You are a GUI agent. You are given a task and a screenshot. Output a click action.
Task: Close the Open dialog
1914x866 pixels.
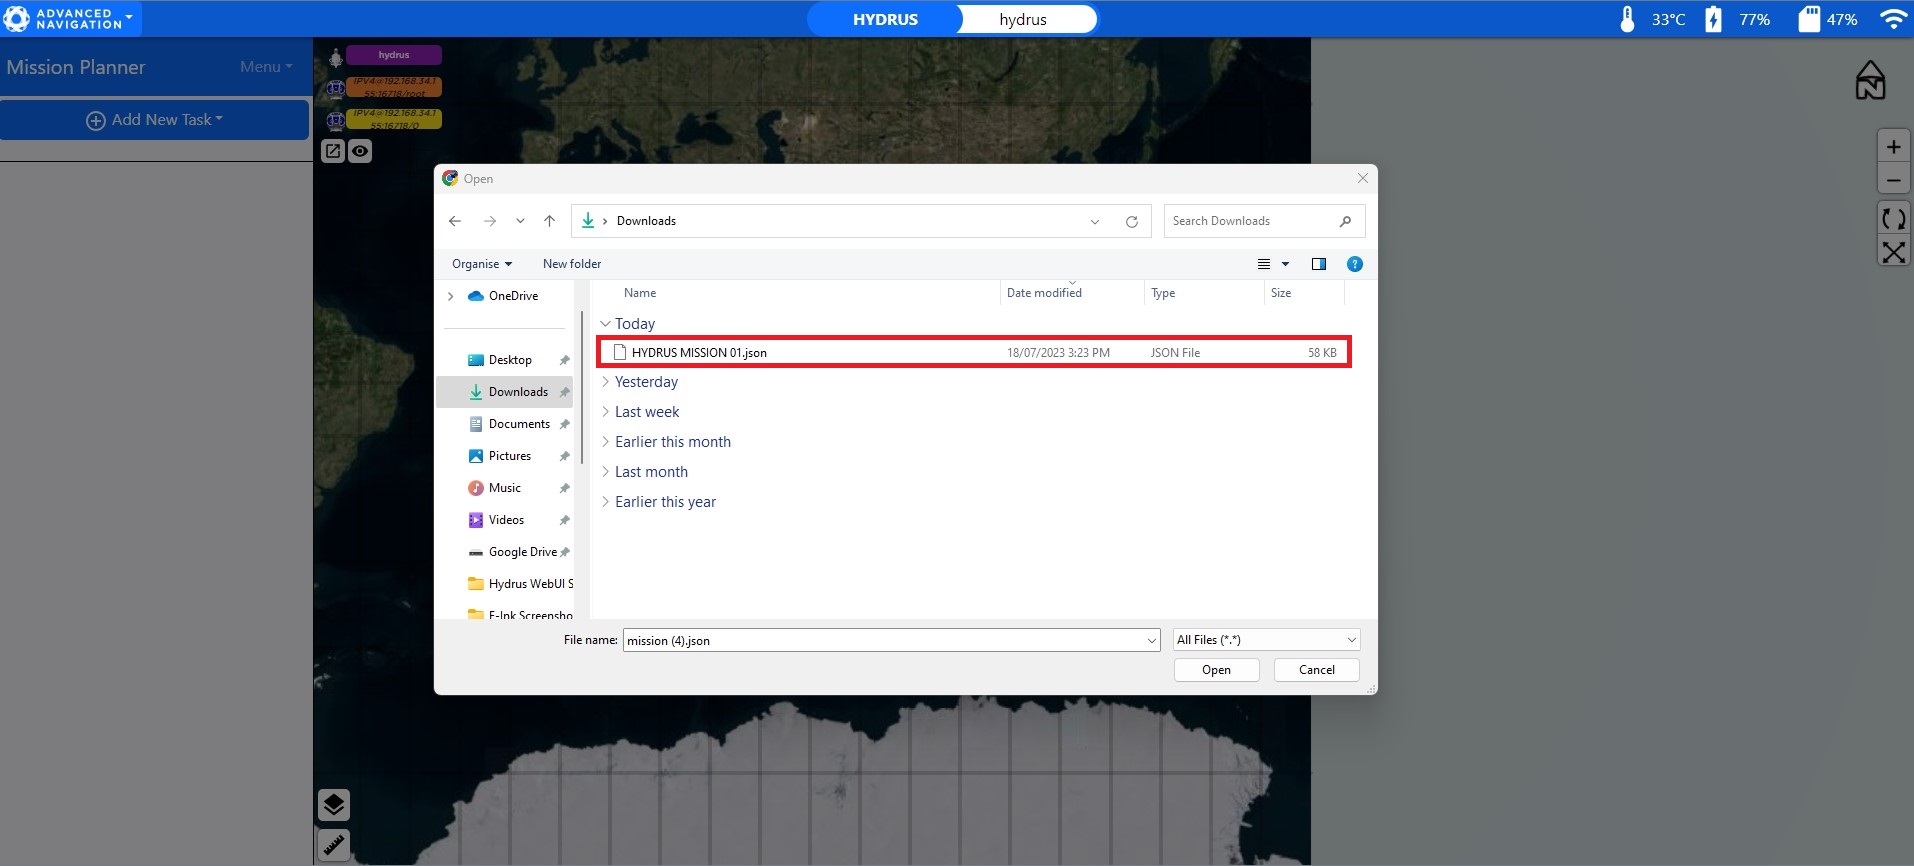1362,178
